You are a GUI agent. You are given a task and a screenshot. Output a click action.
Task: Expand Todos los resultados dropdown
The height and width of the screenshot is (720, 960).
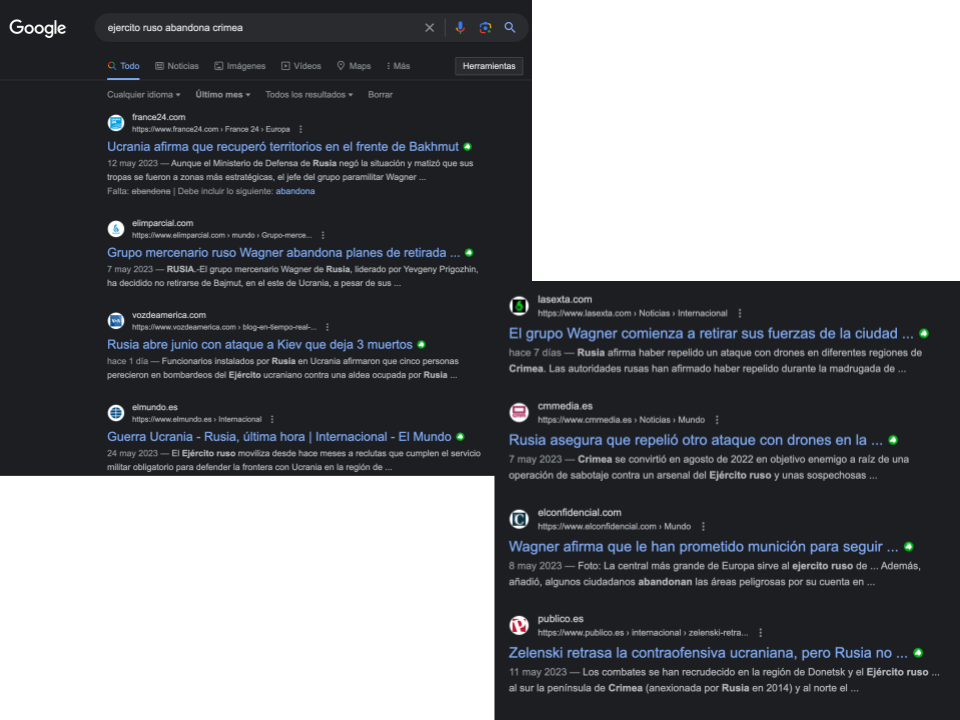click(x=309, y=95)
